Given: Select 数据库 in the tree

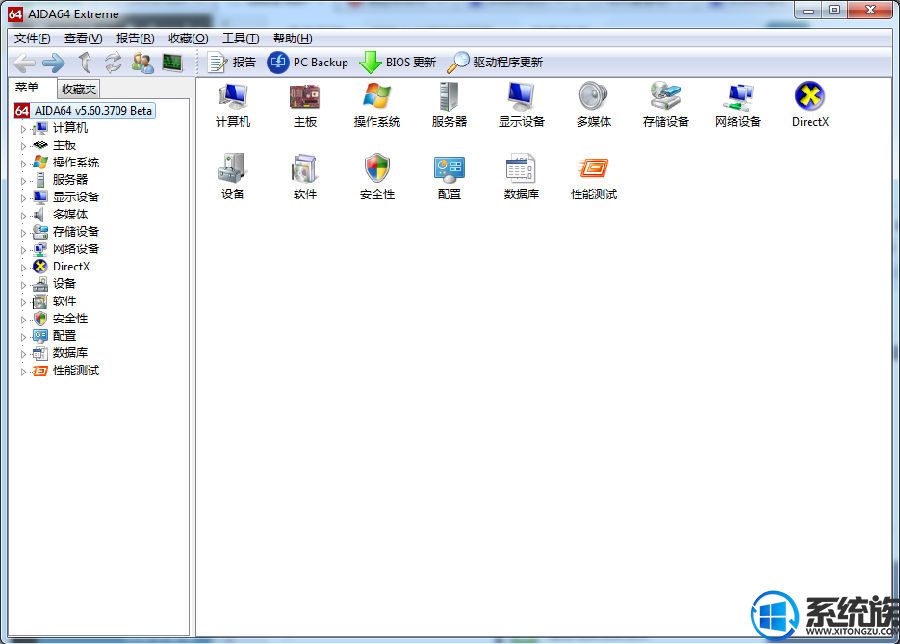Looking at the screenshot, I should pos(71,353).
